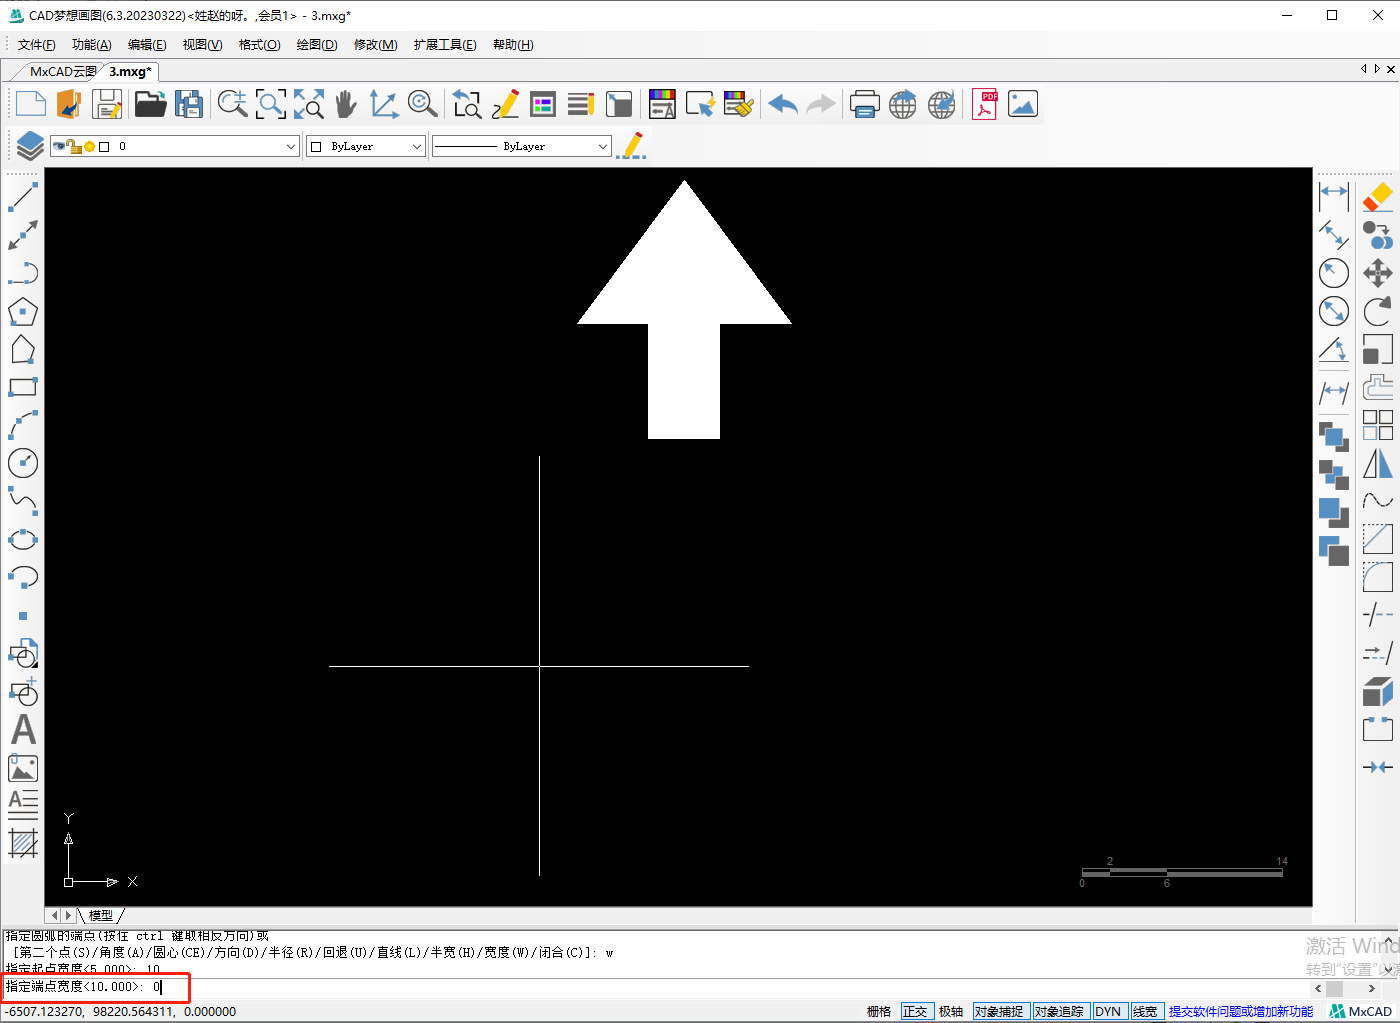Click the 模型 model tab button
Image resolution: width=1400 pixels, height=1023 pixels.
[101, 915]
